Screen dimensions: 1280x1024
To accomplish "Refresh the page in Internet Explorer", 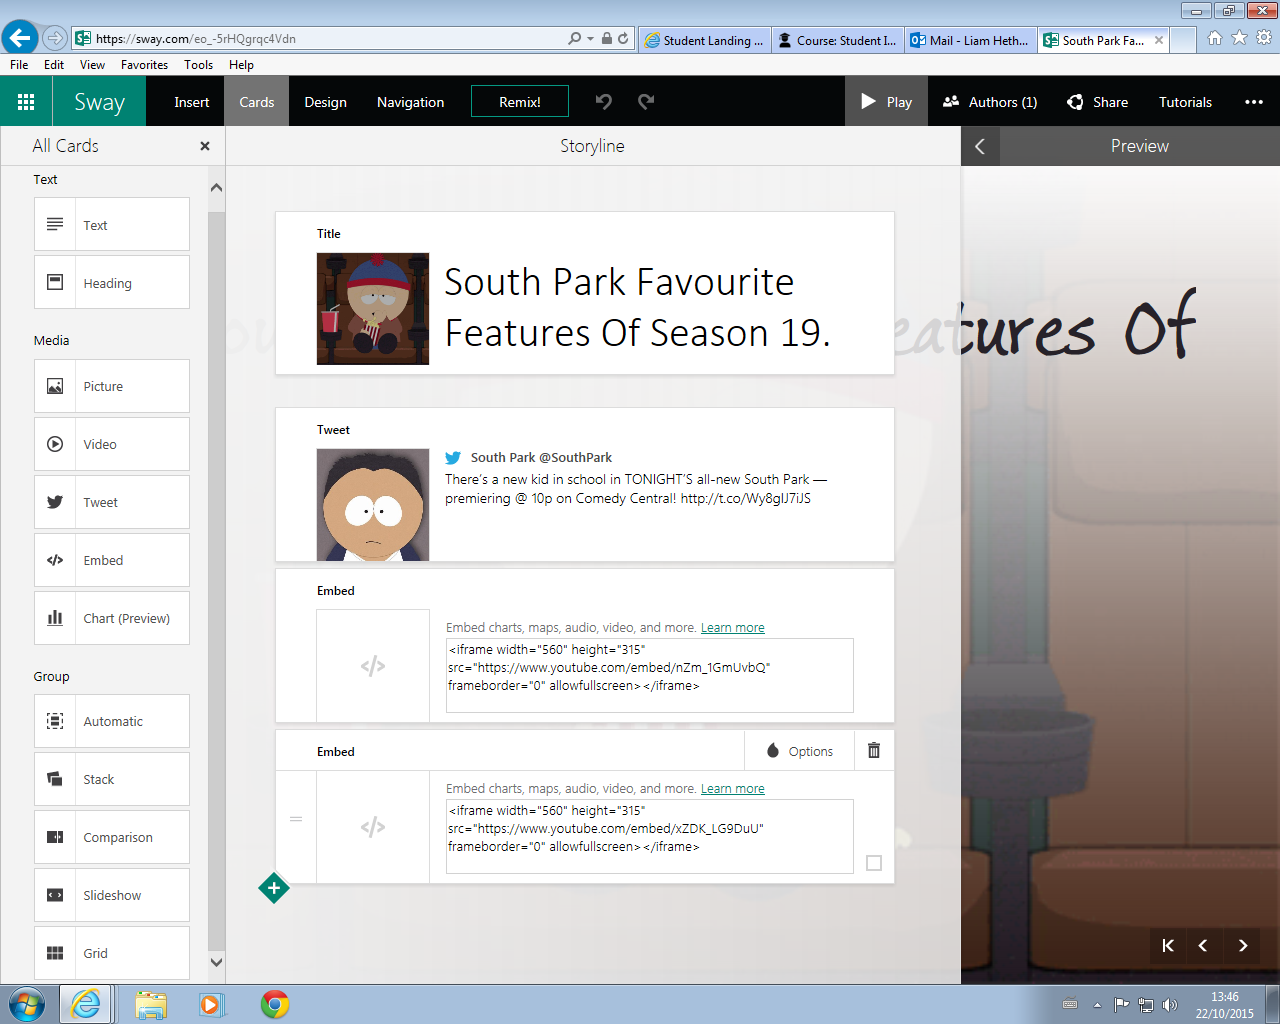I will click(x=623, y=39).
